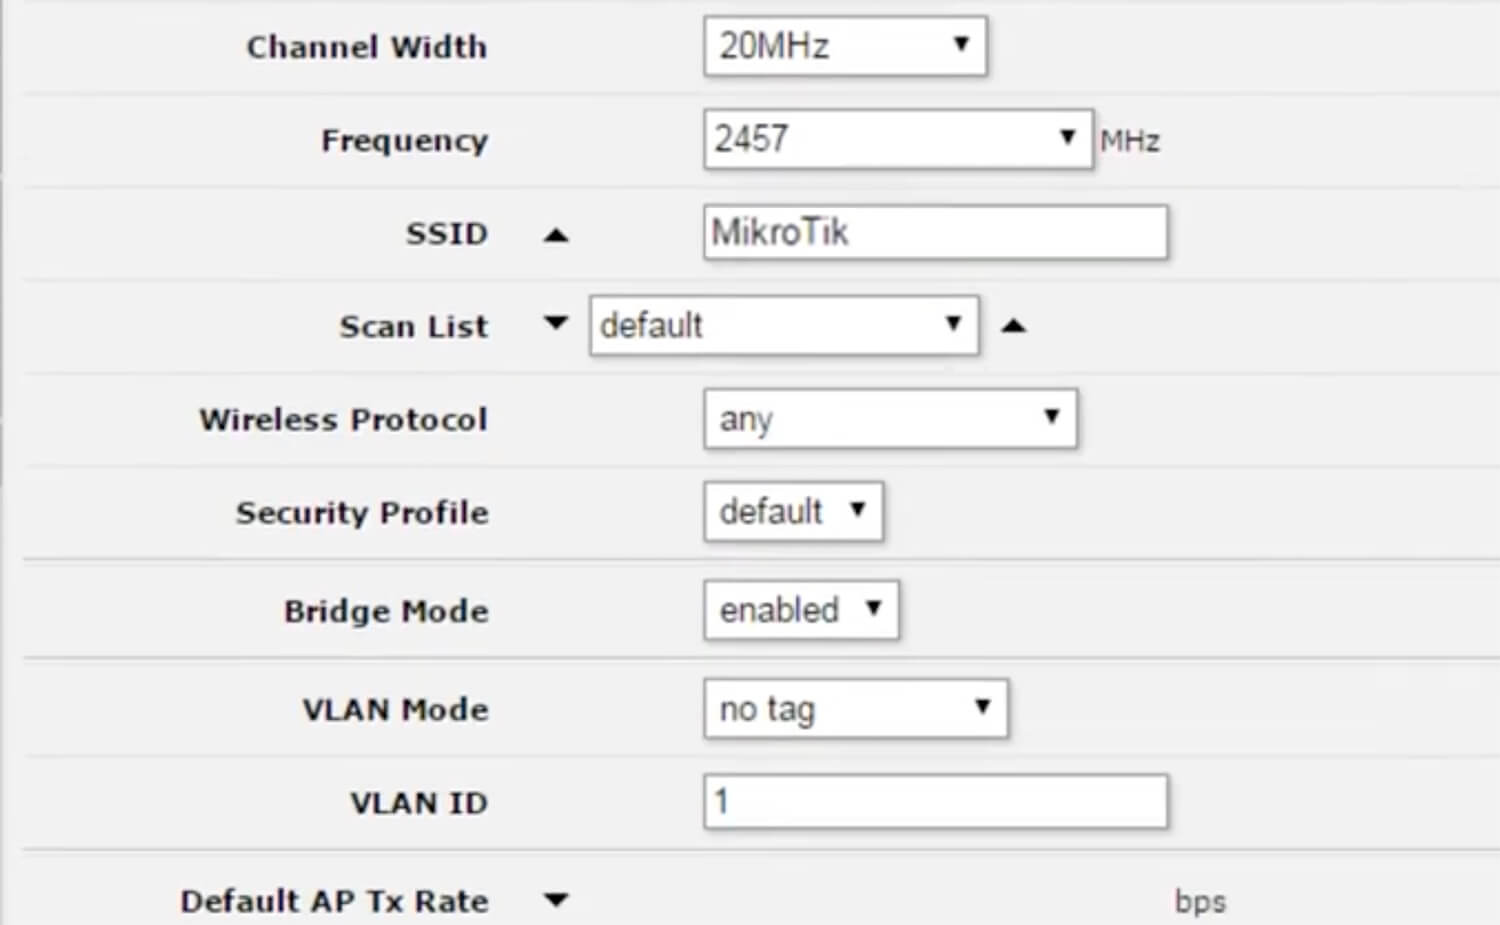The image size is (1500, 925).
Task: Click the Wireless Protocol label text
Action: pos(343,419)
